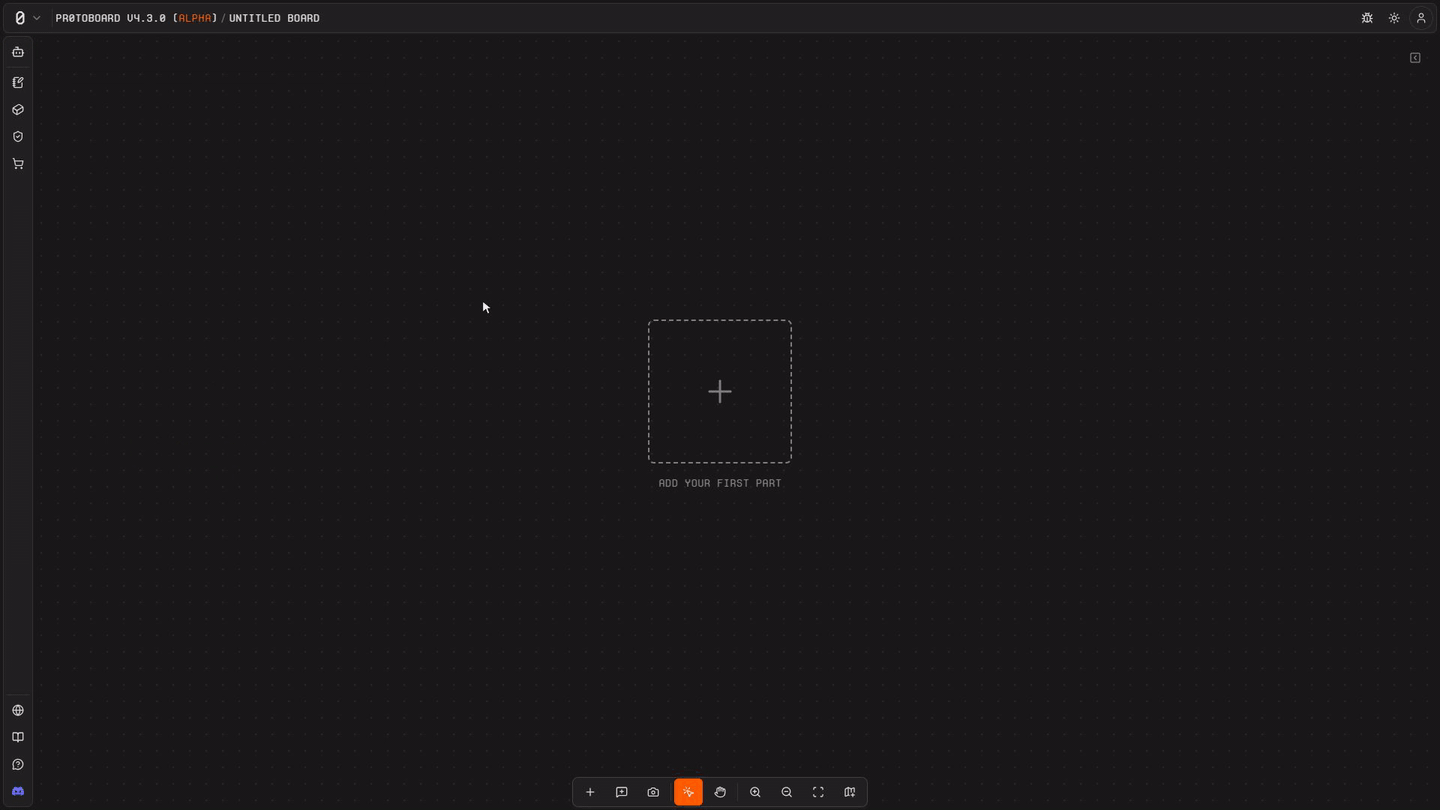
Task: Open the parts box icon in sidebar
Action: [x=18, y=110]
